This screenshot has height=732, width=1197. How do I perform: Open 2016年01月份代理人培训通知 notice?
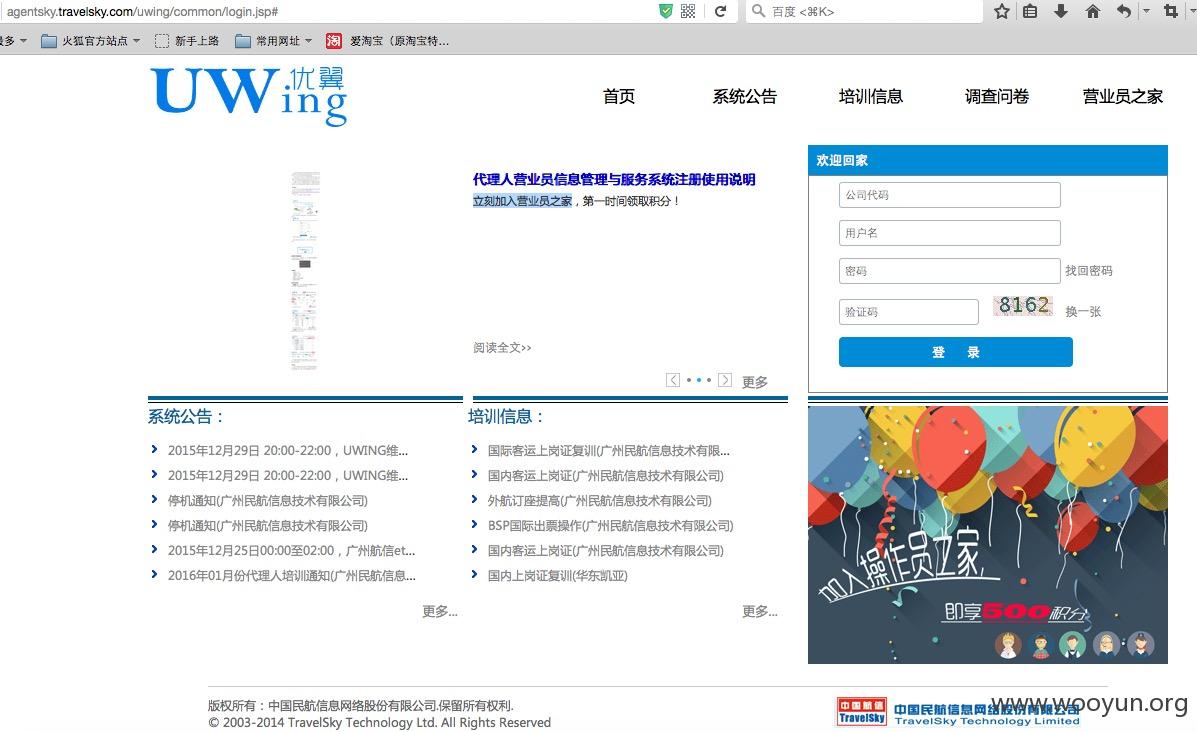click(292, 576)
